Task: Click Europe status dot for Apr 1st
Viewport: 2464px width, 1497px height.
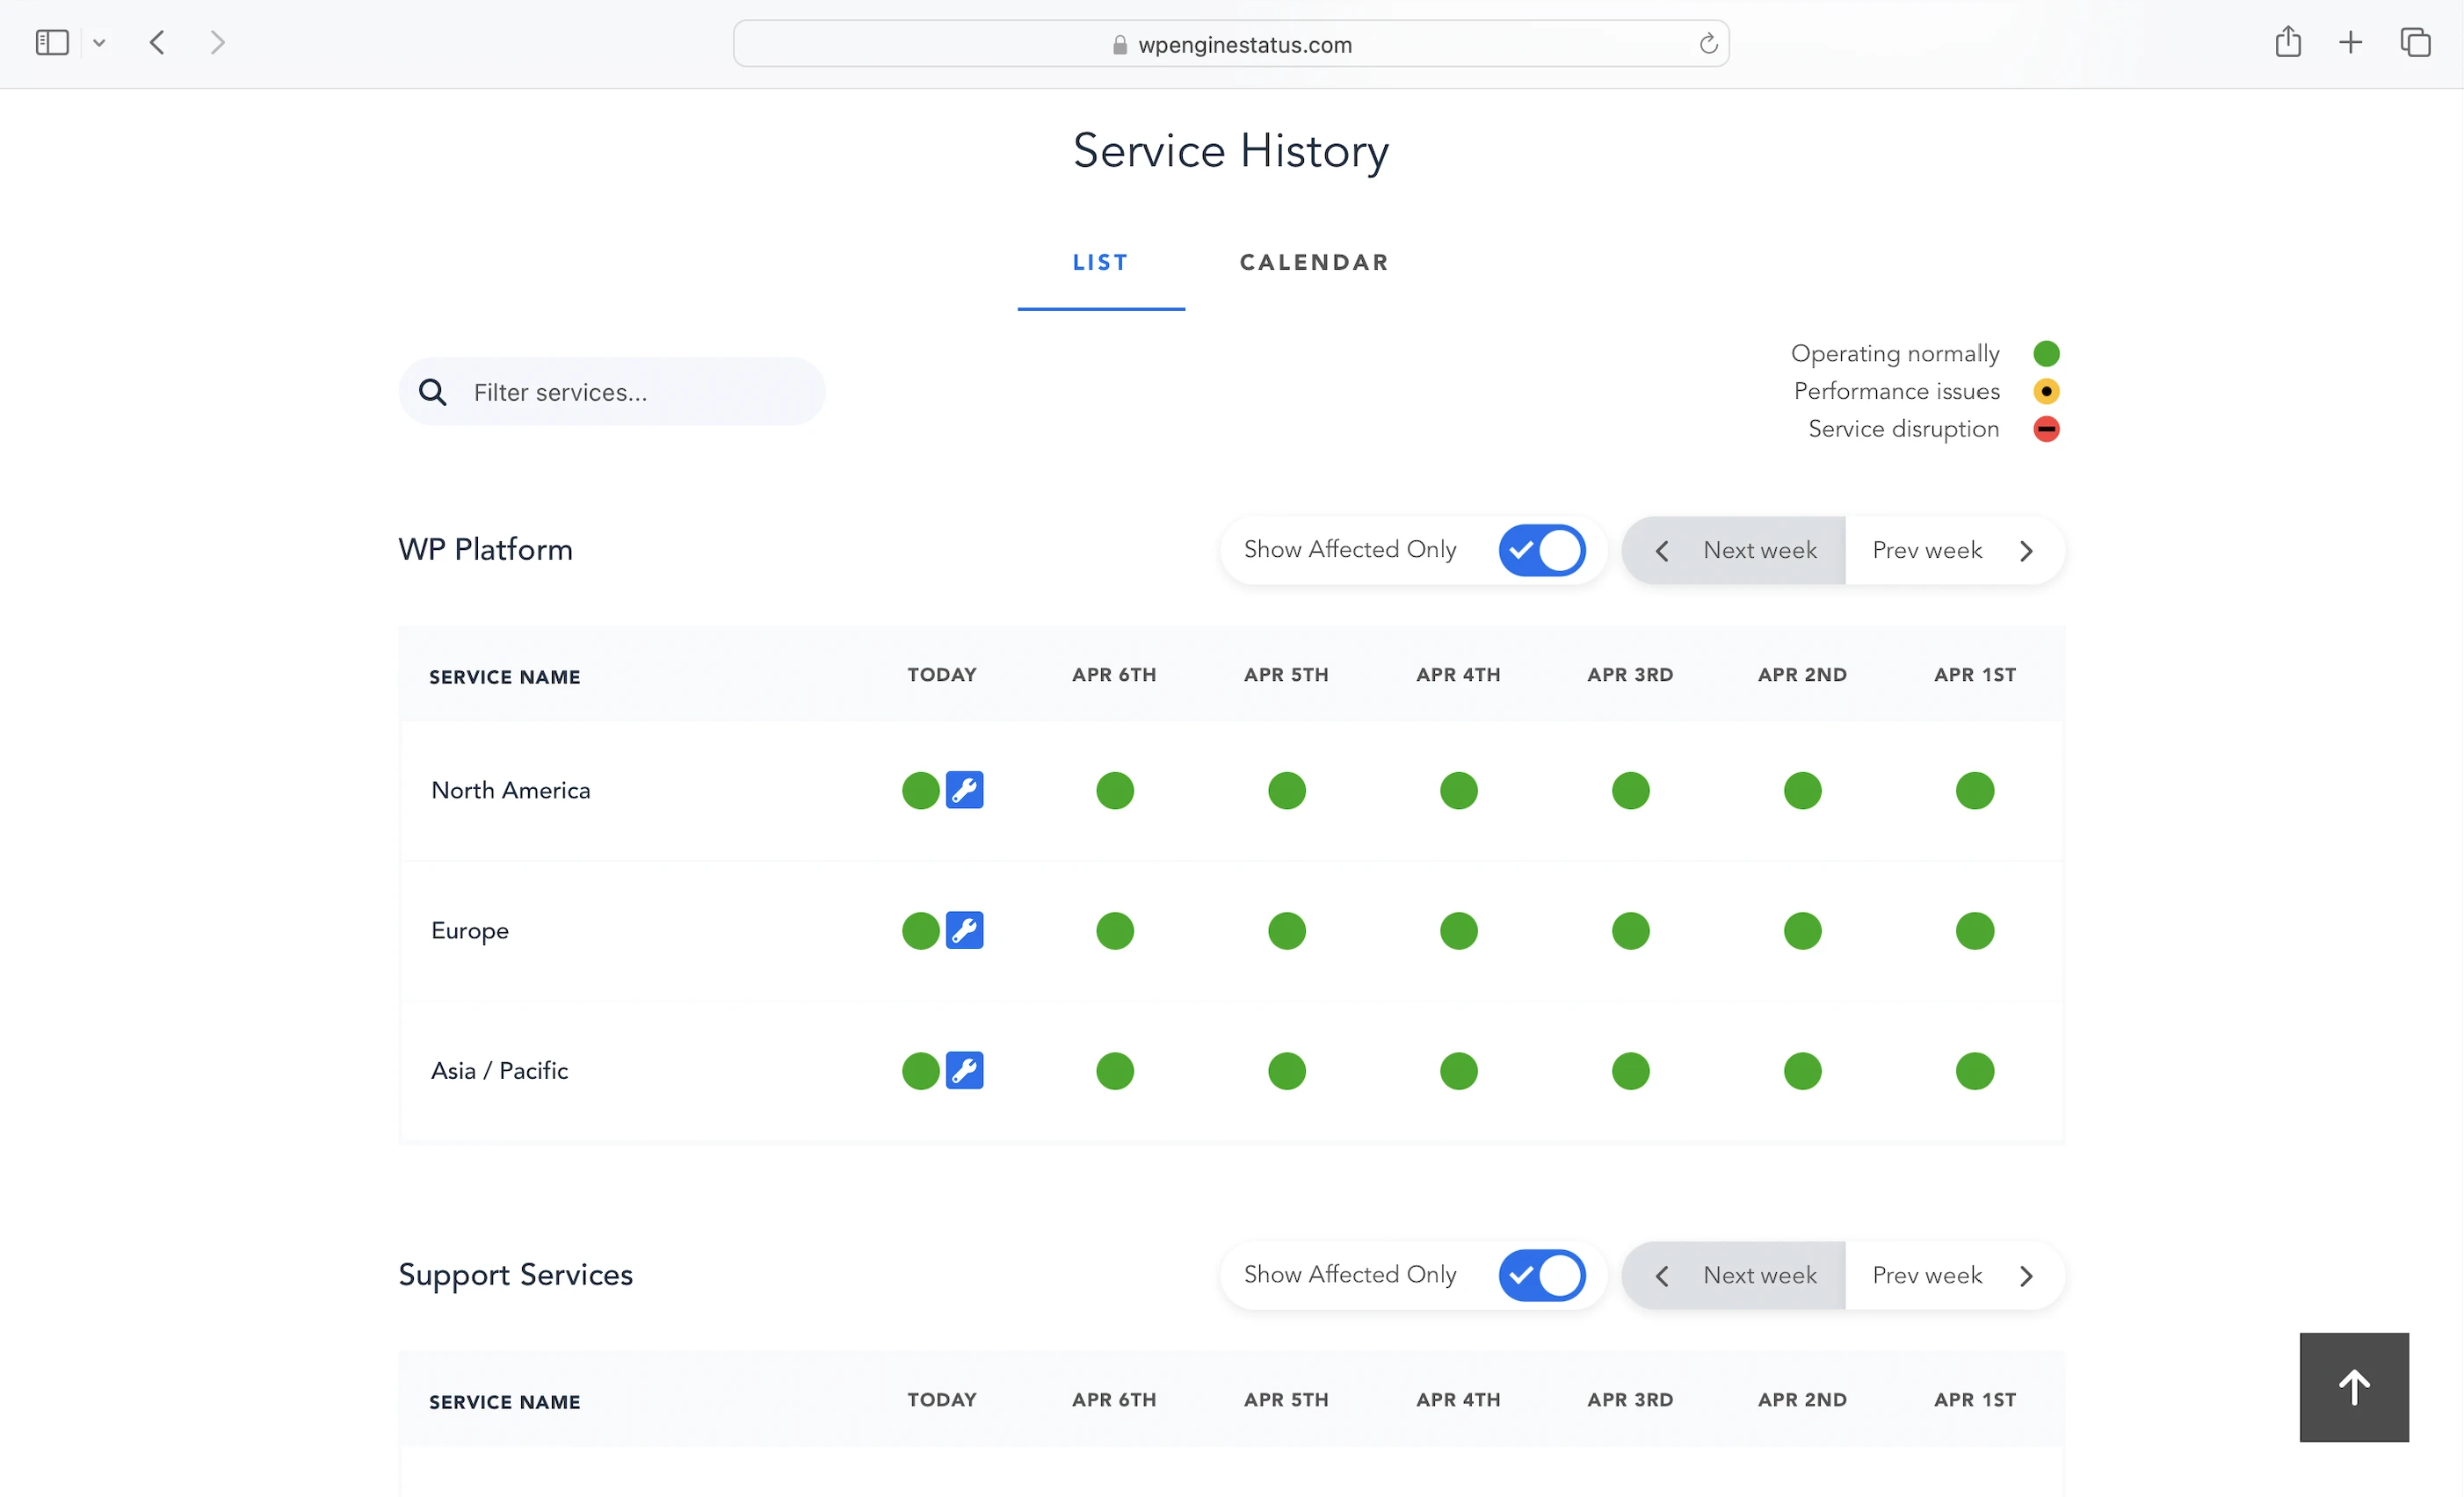Action: coord(1974,930)
